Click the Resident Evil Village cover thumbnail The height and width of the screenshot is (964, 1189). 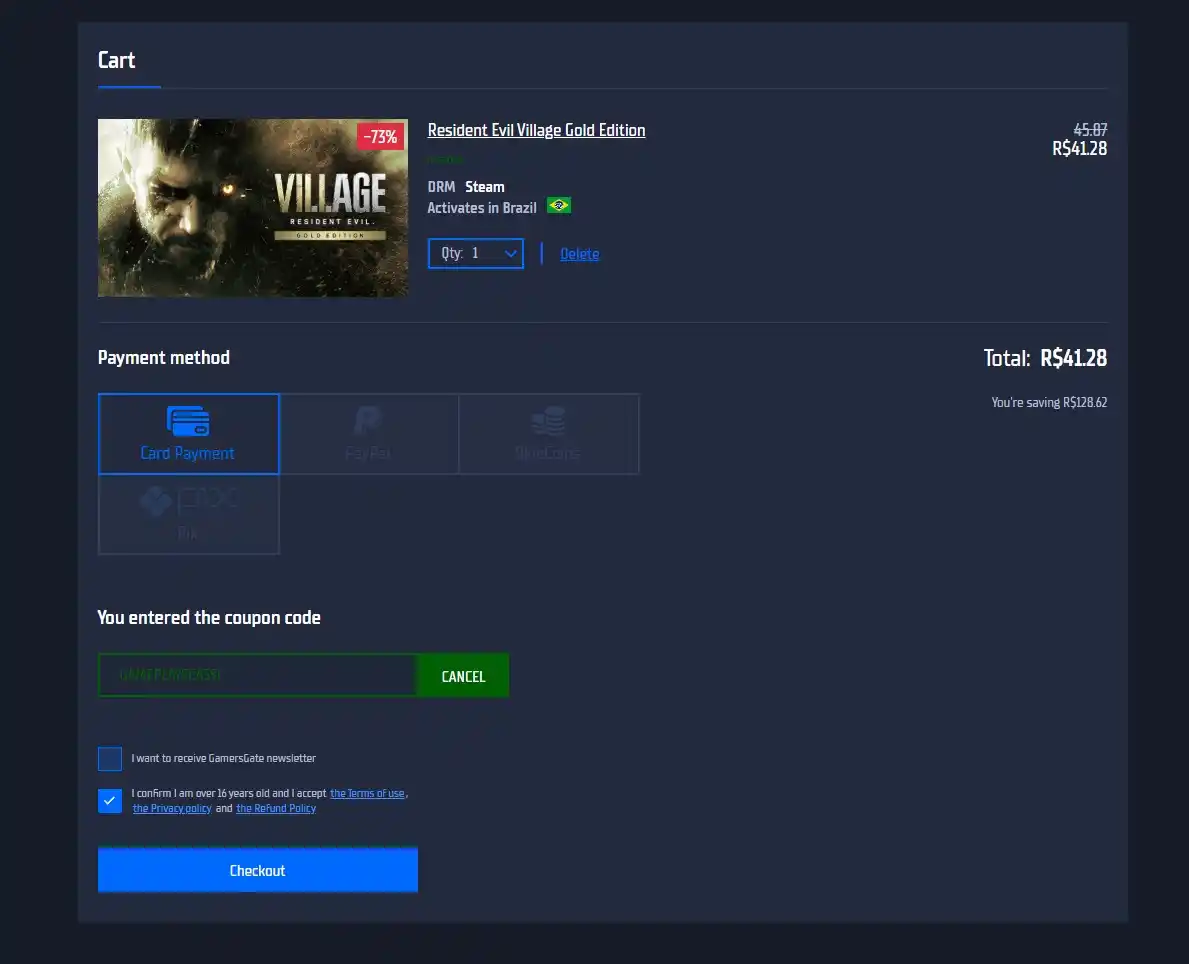[253, 207]
